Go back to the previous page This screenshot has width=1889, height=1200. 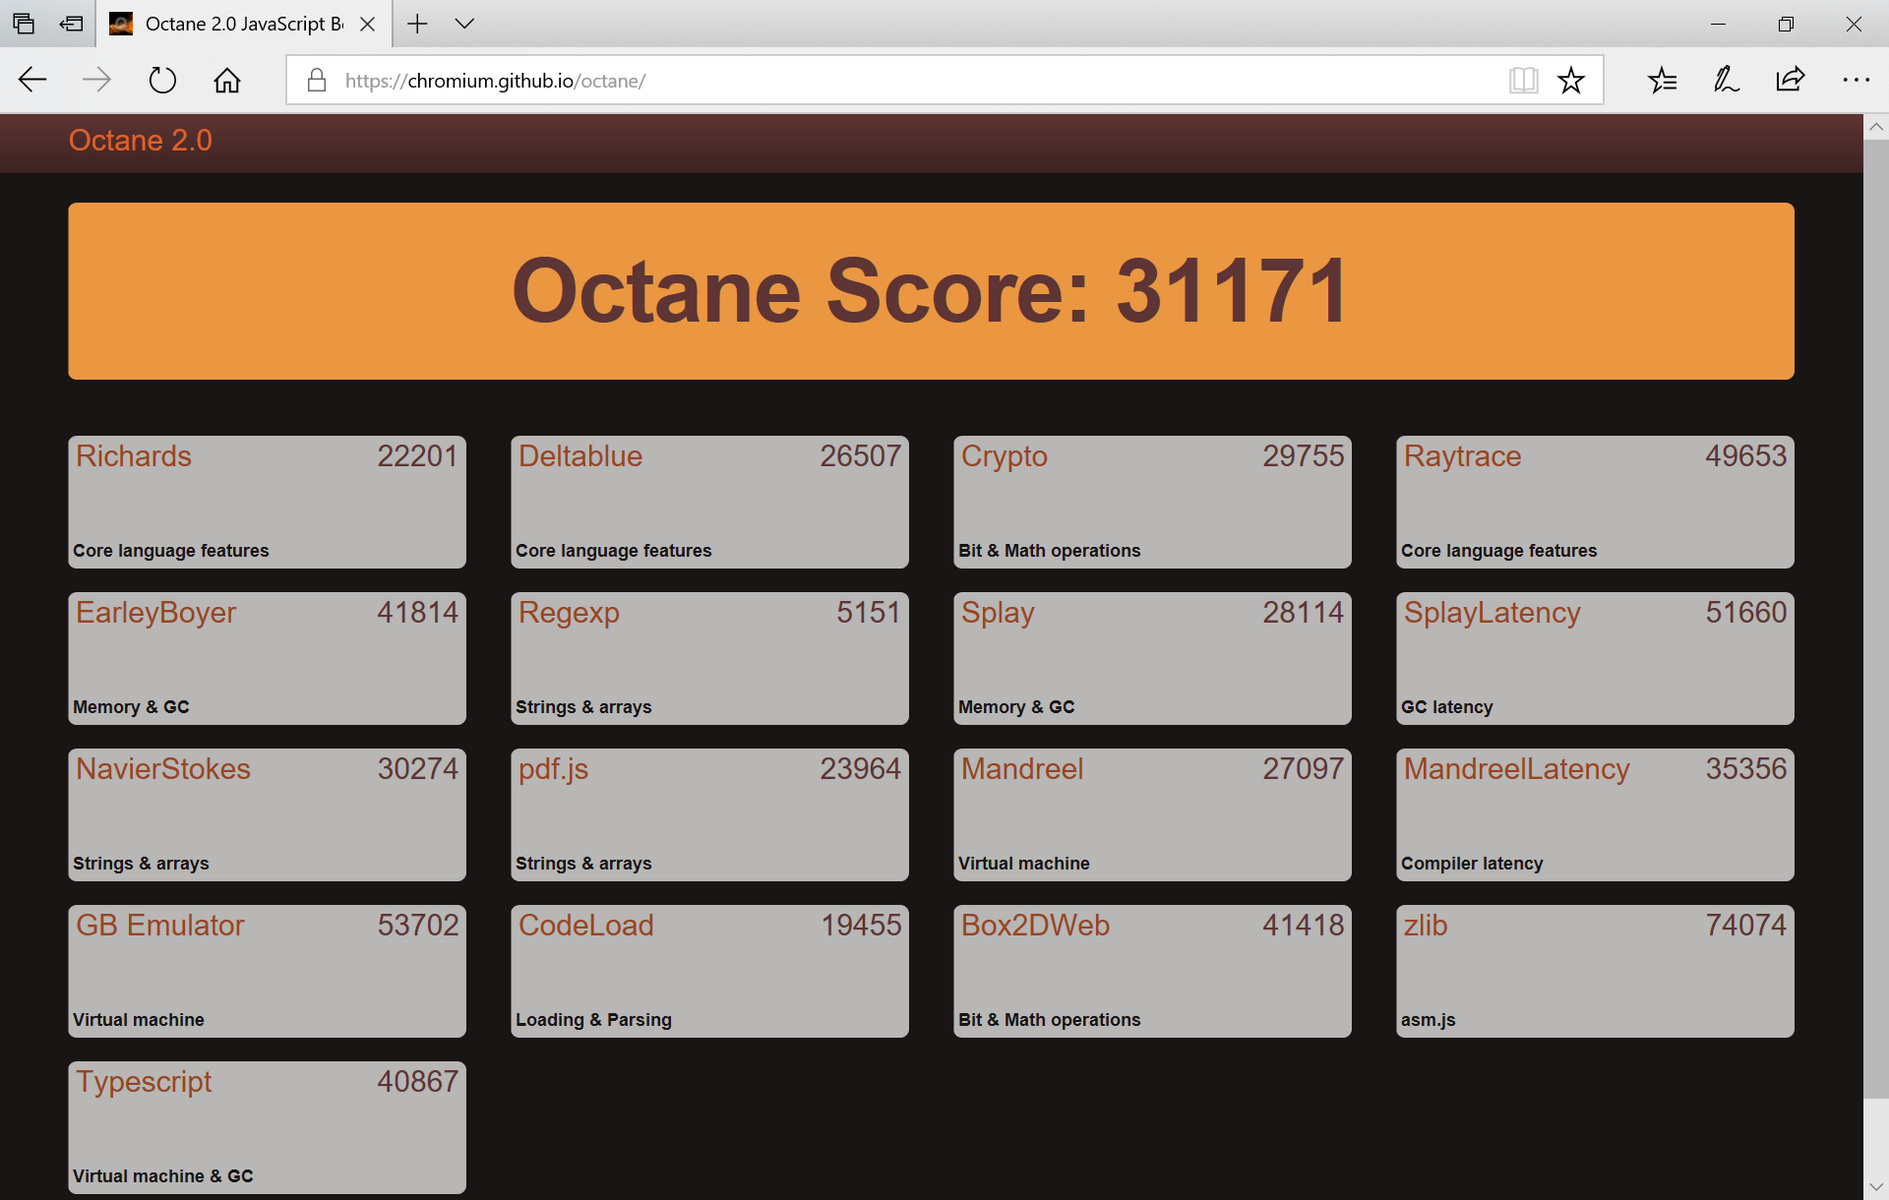pyautogui.click(x=32, y=80)
